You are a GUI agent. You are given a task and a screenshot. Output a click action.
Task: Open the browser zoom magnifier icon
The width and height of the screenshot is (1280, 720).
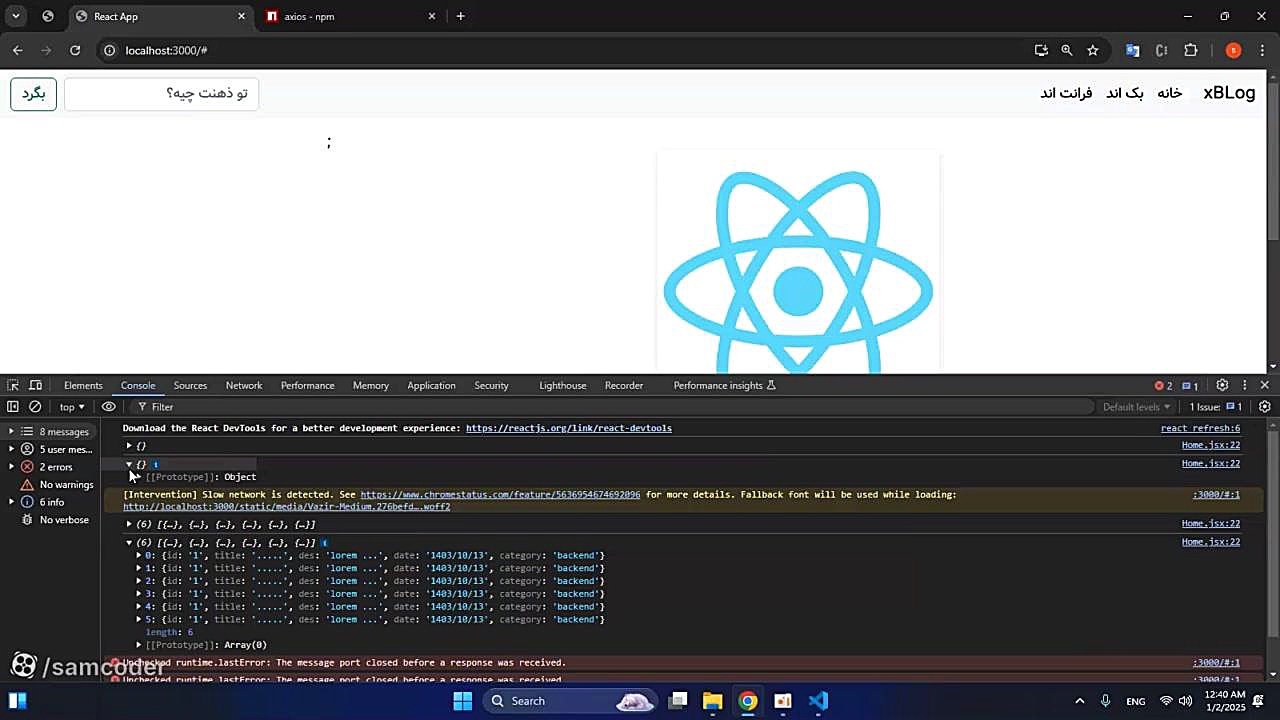click(1067, 50)
